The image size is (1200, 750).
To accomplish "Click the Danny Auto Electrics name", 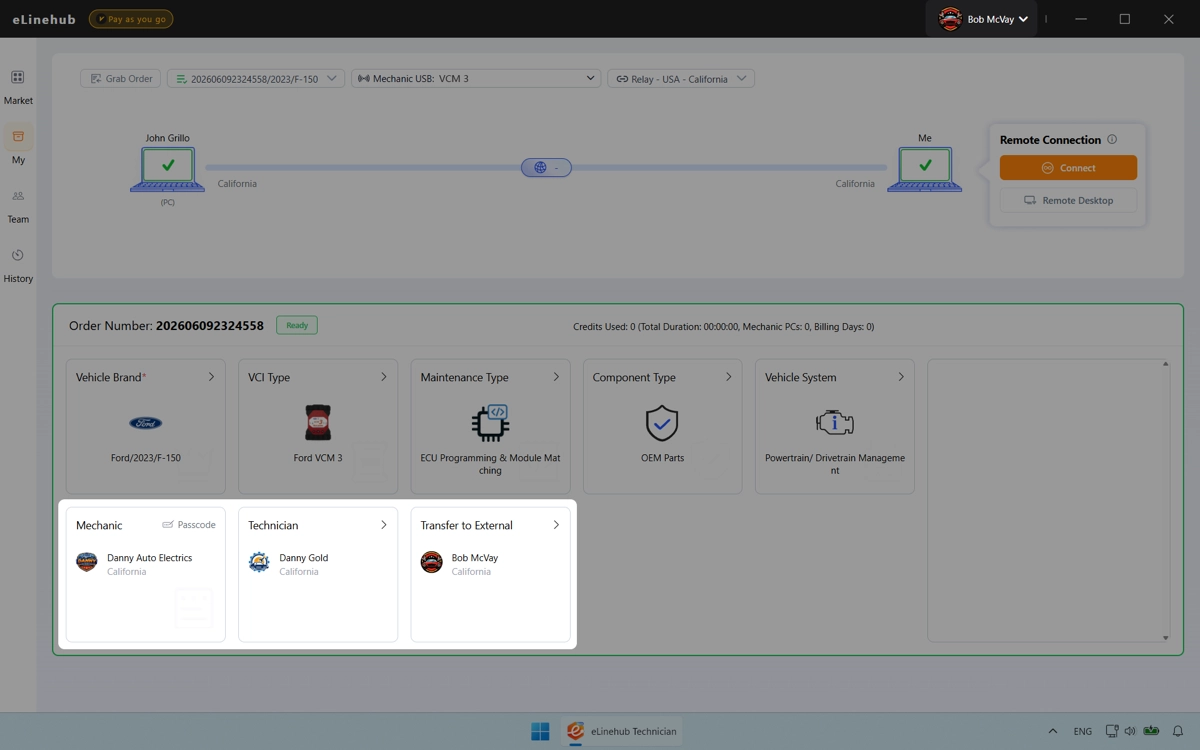I will pyautogui.click(x=149, y=558).
